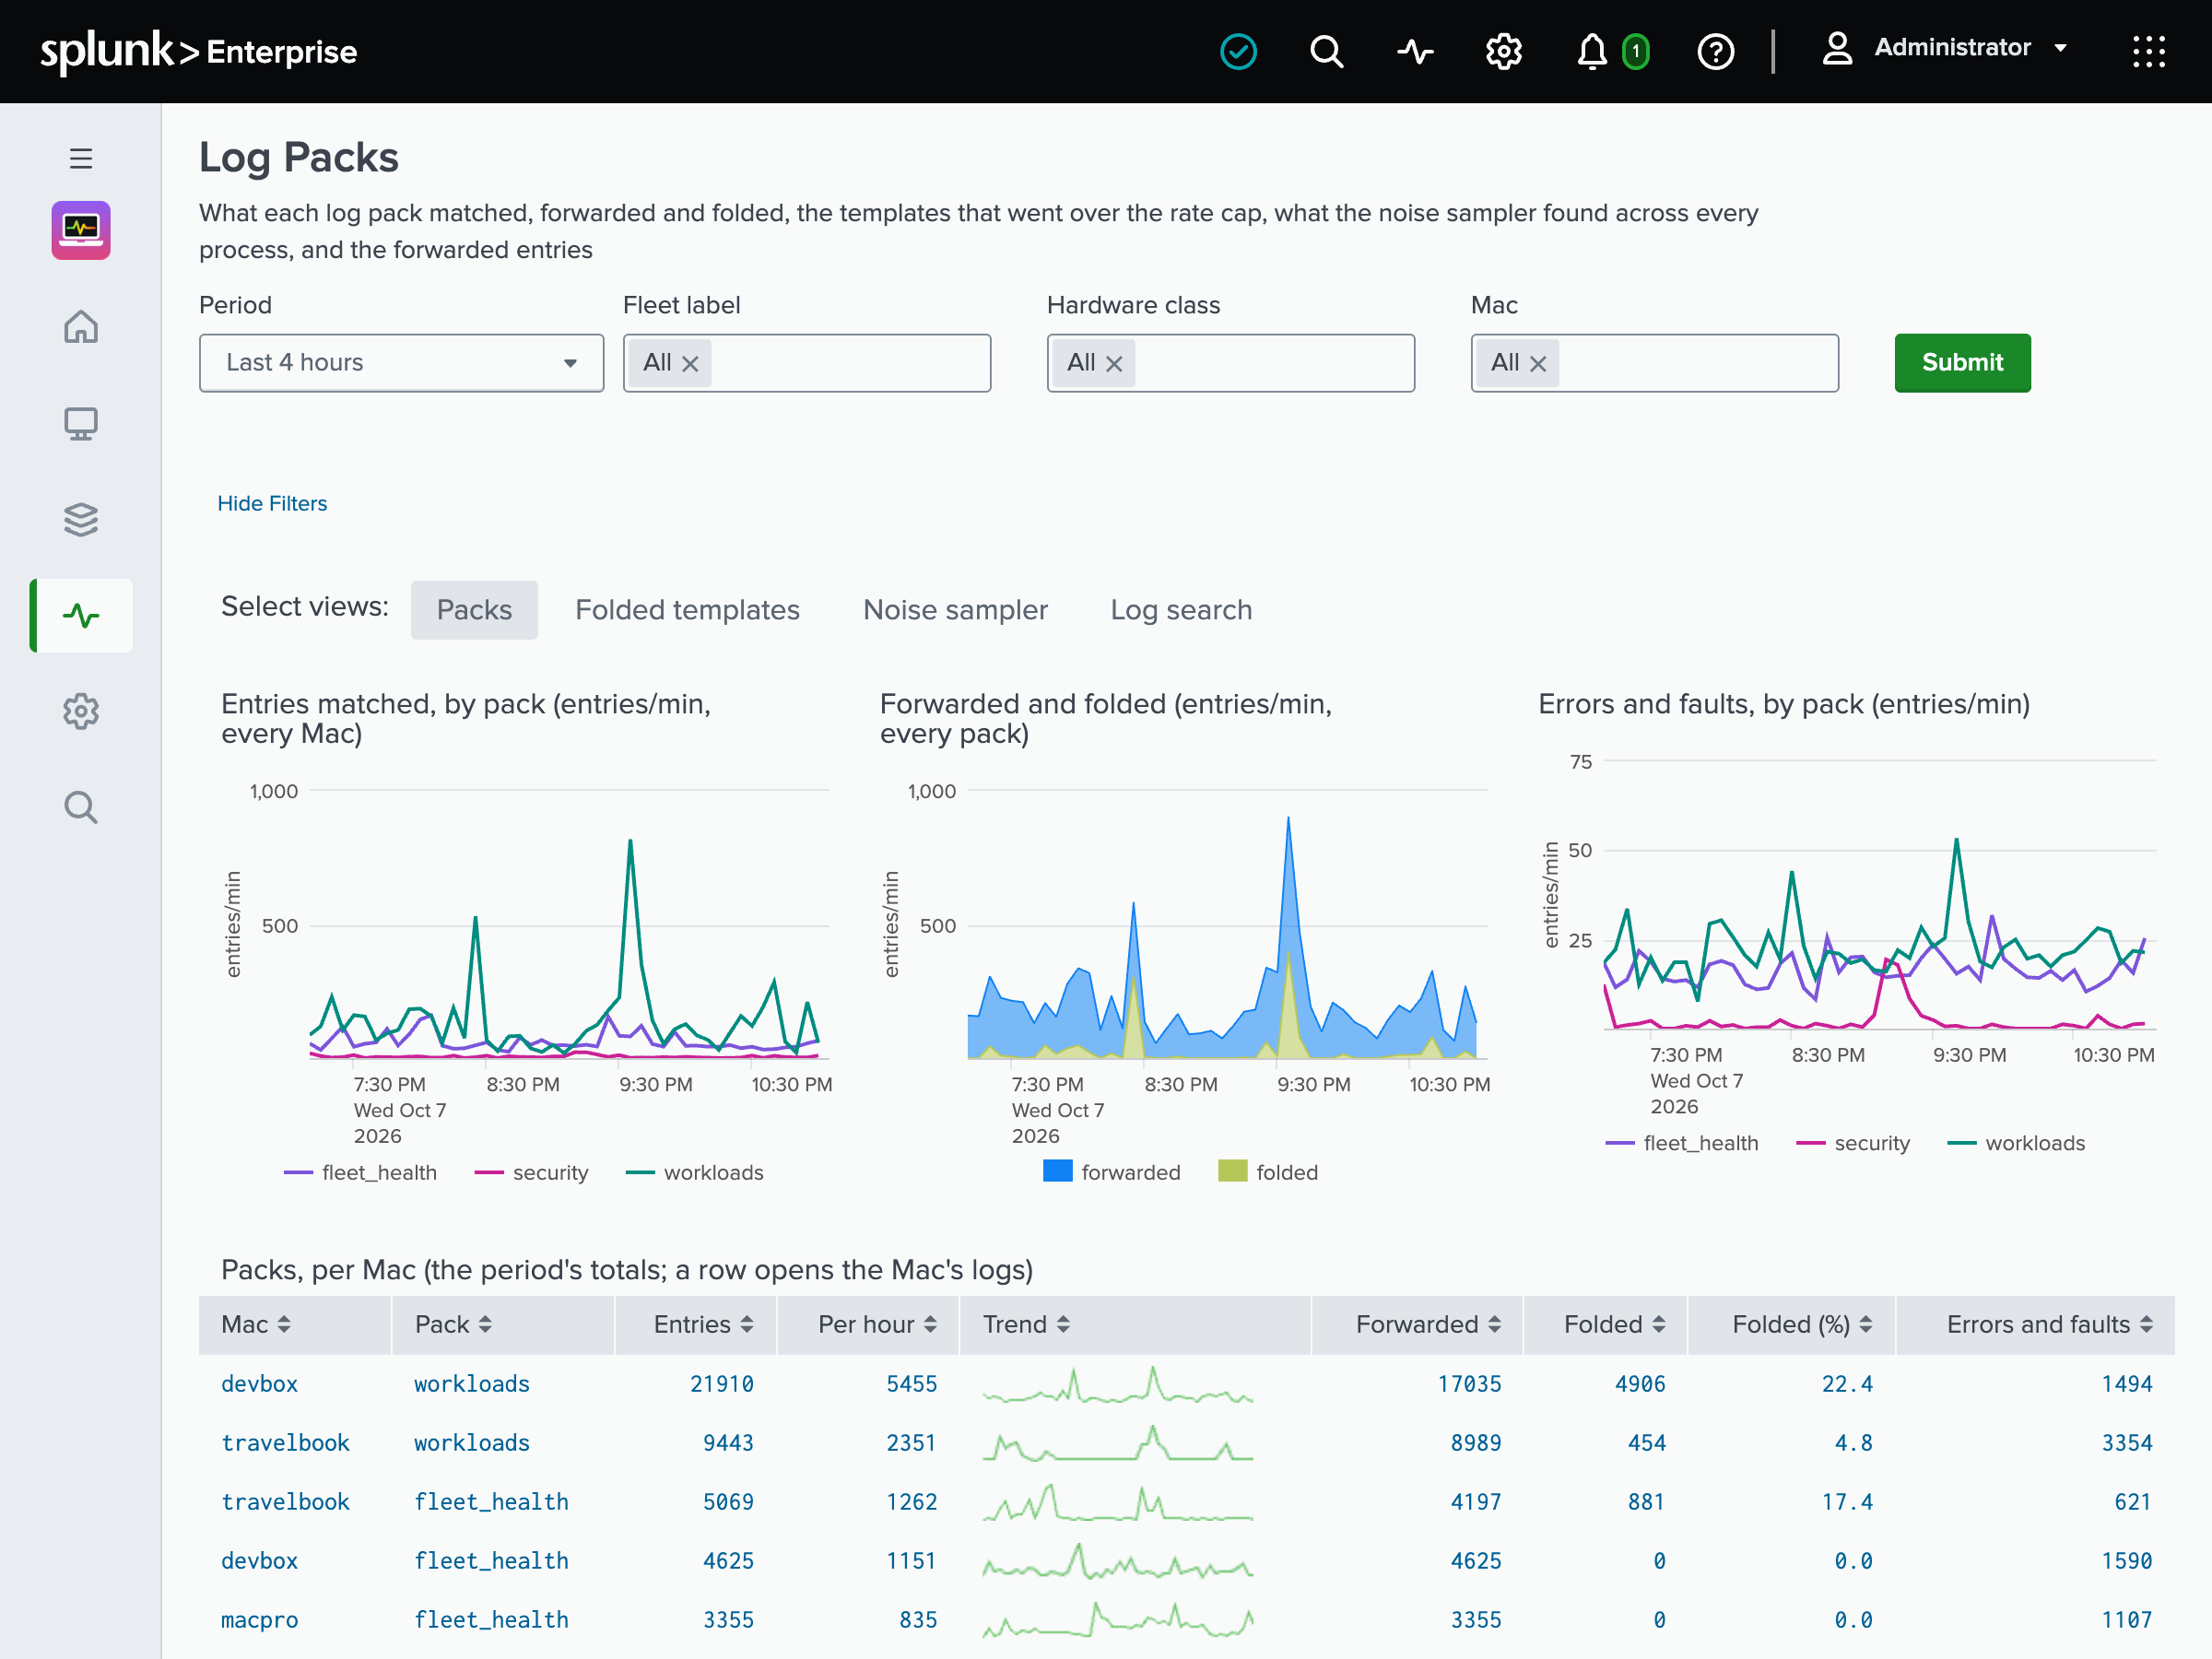
Task: Open the sidebar settings gear
Action: (81, 711)
